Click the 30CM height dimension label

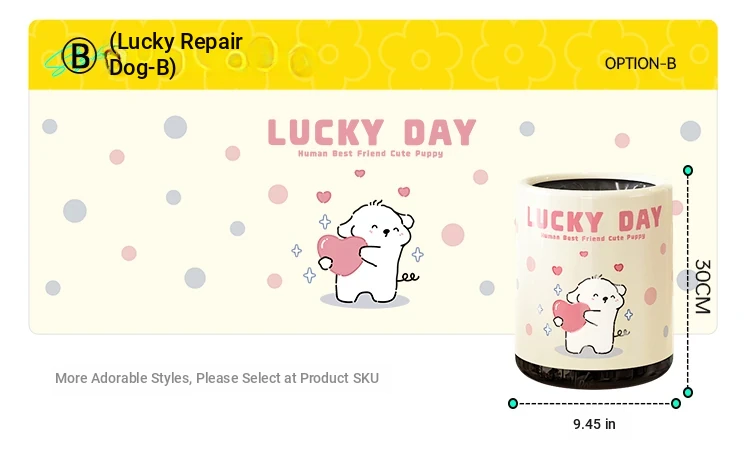point(703,286)
